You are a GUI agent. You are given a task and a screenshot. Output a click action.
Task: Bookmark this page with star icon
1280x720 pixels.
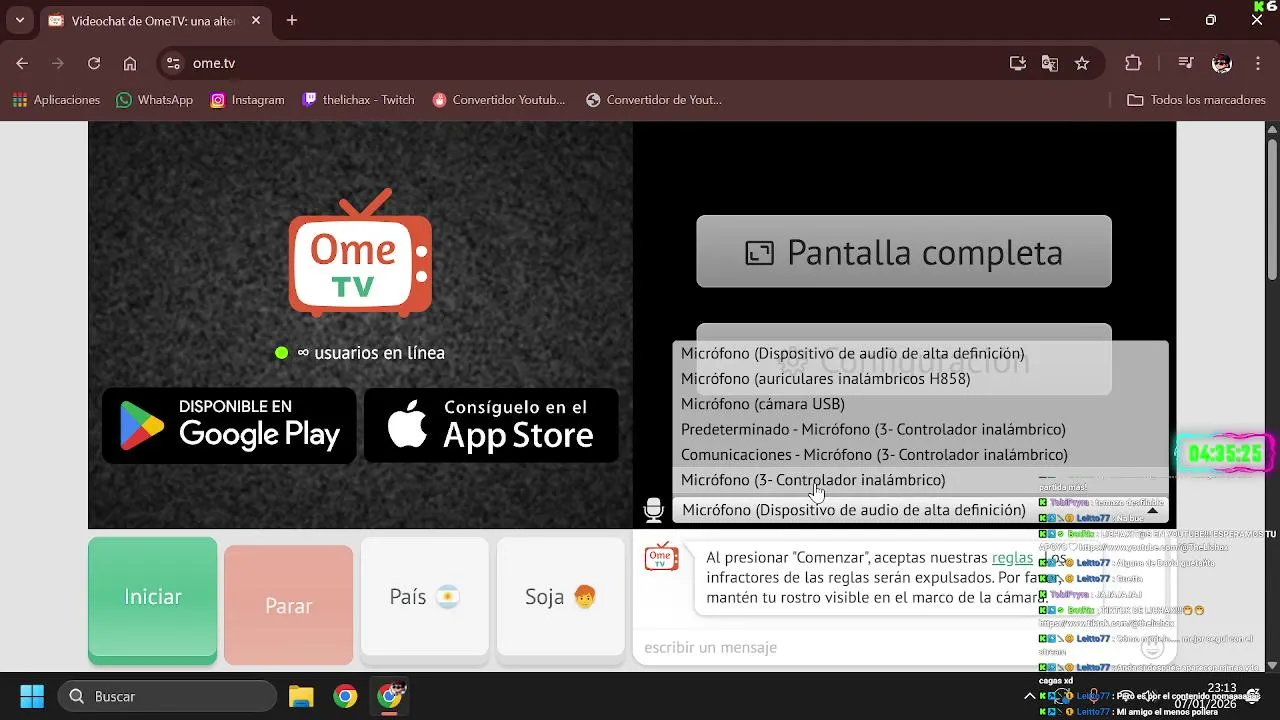click(1082, 63)
